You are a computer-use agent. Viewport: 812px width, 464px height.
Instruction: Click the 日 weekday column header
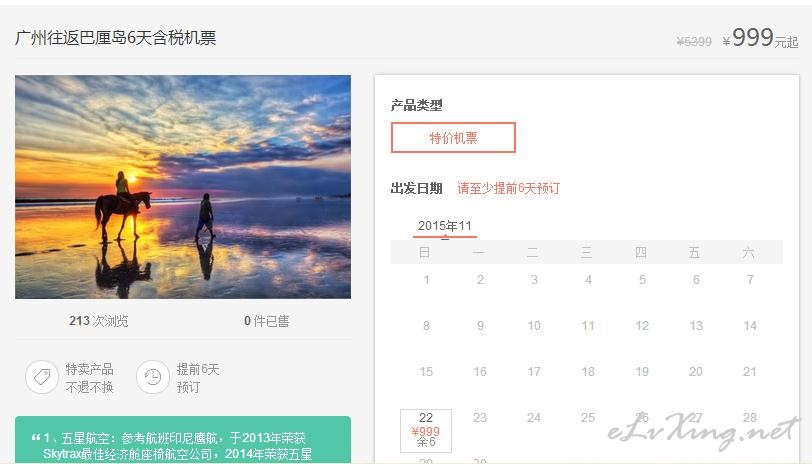tap(425, 252)
